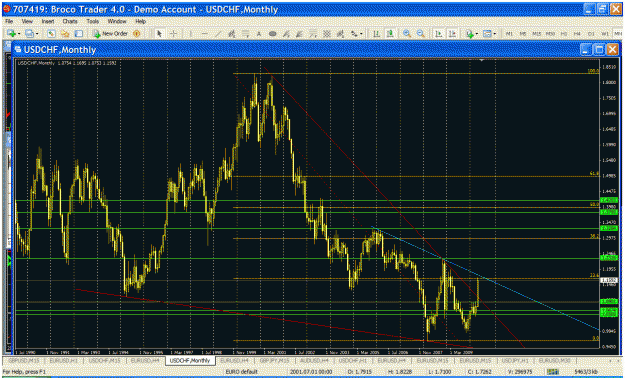Image resolution: width=625 pixels, height=378 pixels.
Task: Open the Templates toolbar icon
Action: pos(487,34)
